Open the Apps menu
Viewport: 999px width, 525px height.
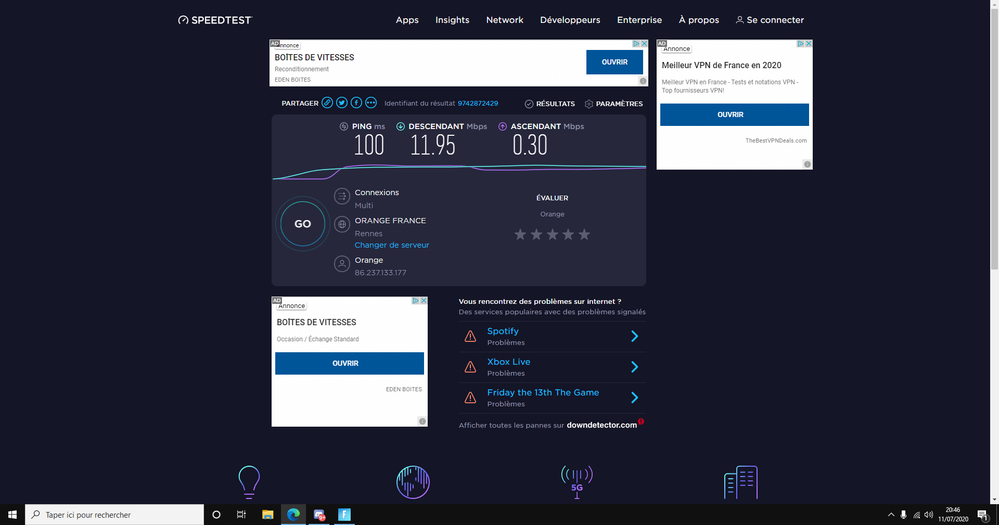407,20
